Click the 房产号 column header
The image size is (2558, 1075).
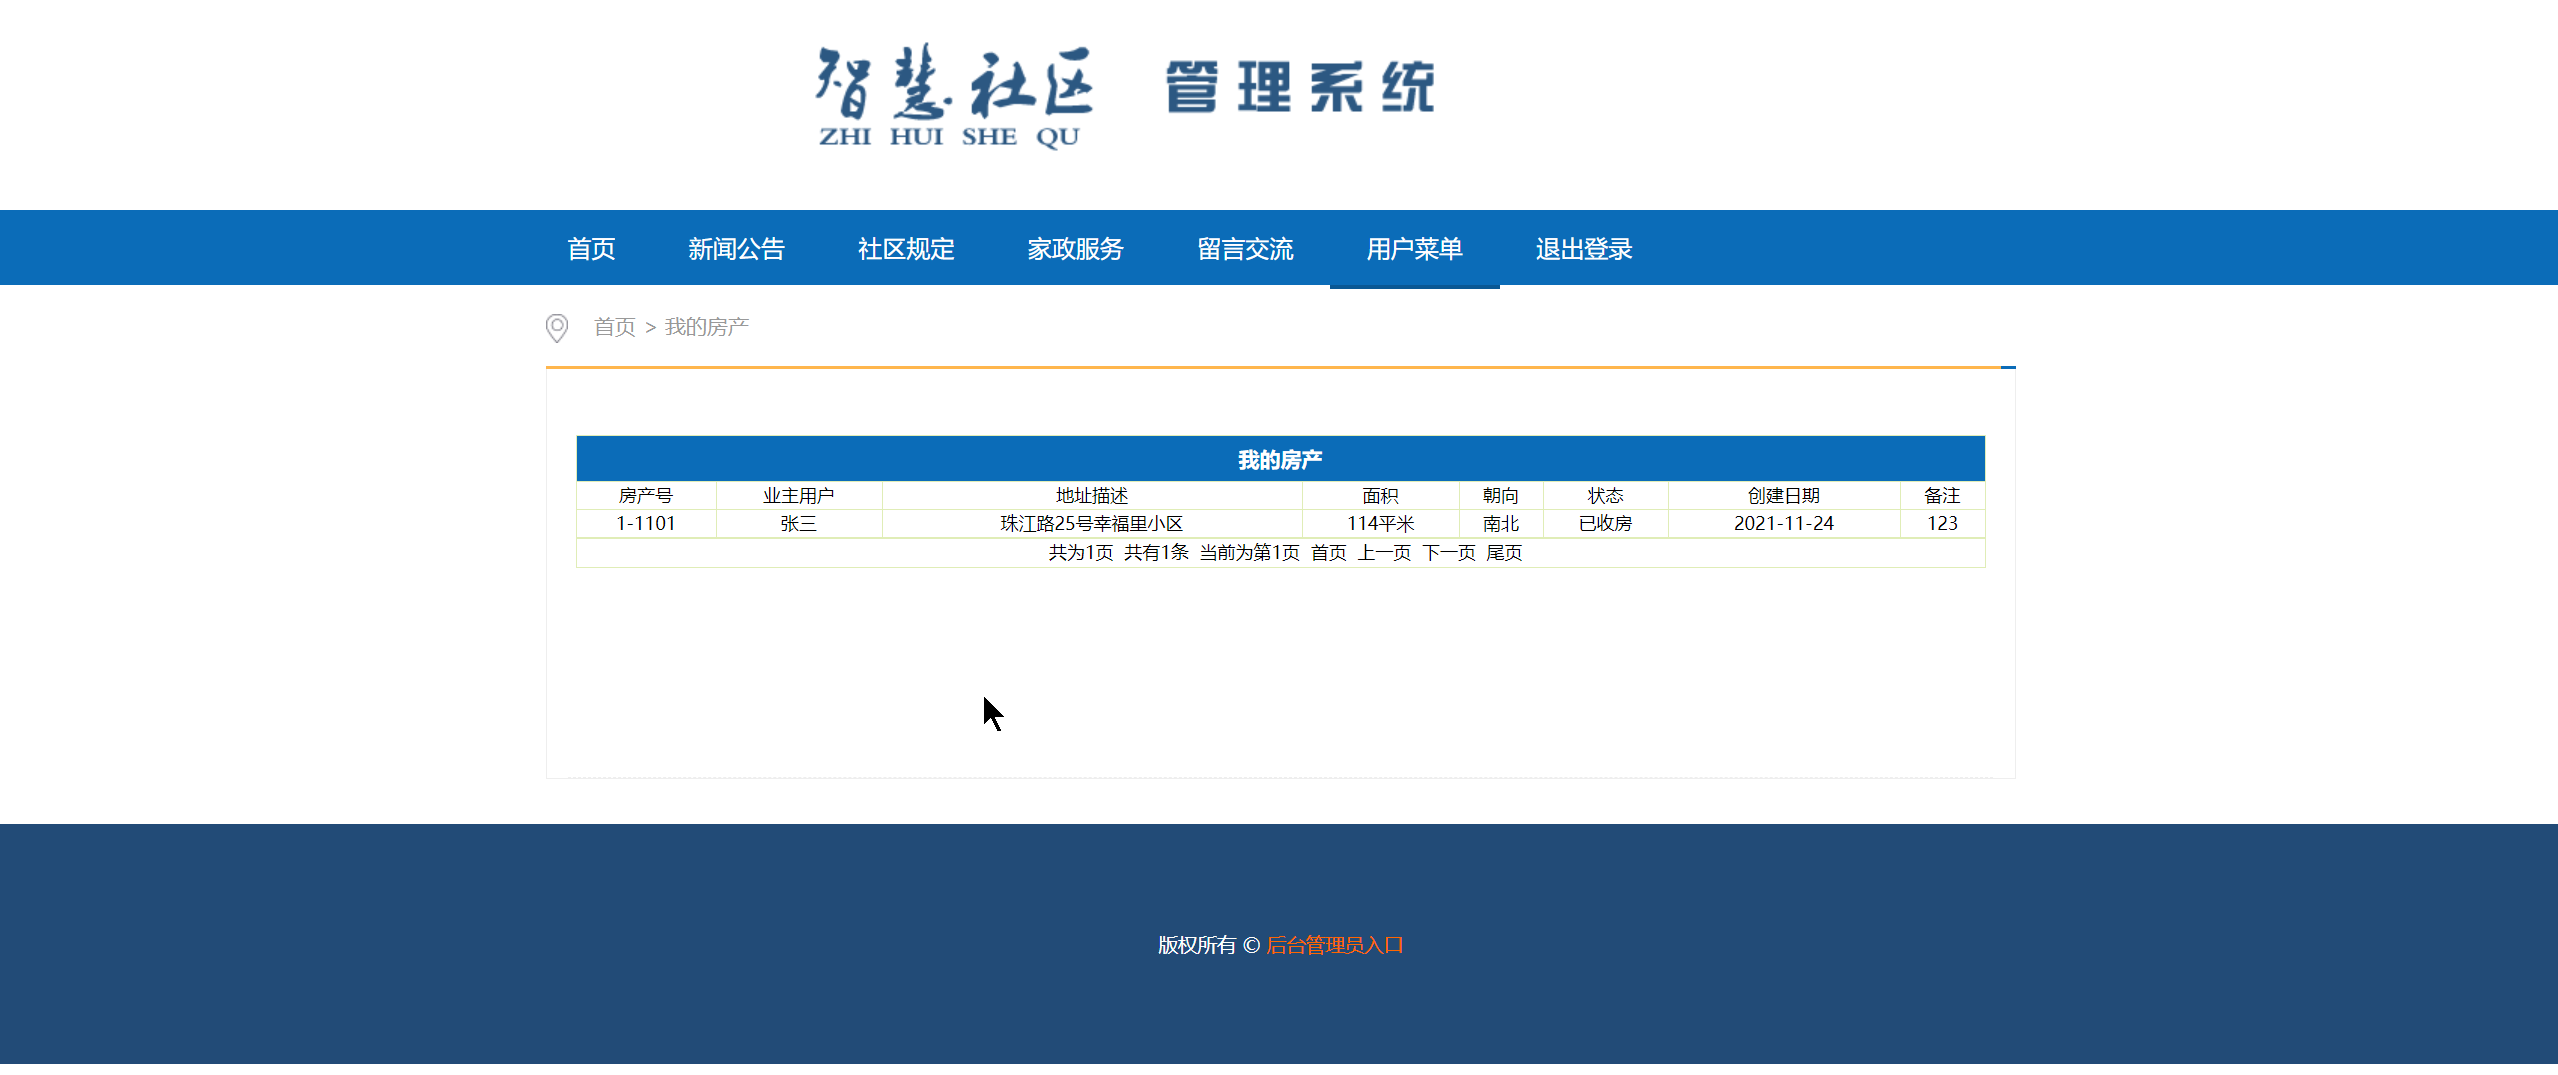tap(646, 496)
